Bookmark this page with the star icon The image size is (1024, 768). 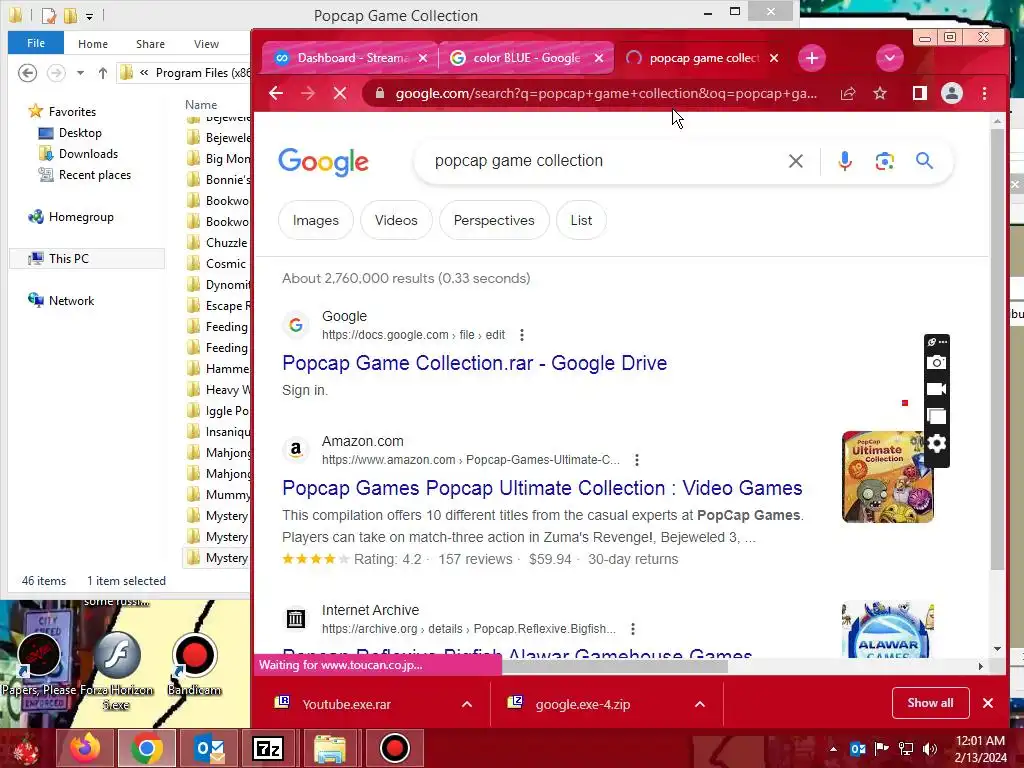point(880,93)
